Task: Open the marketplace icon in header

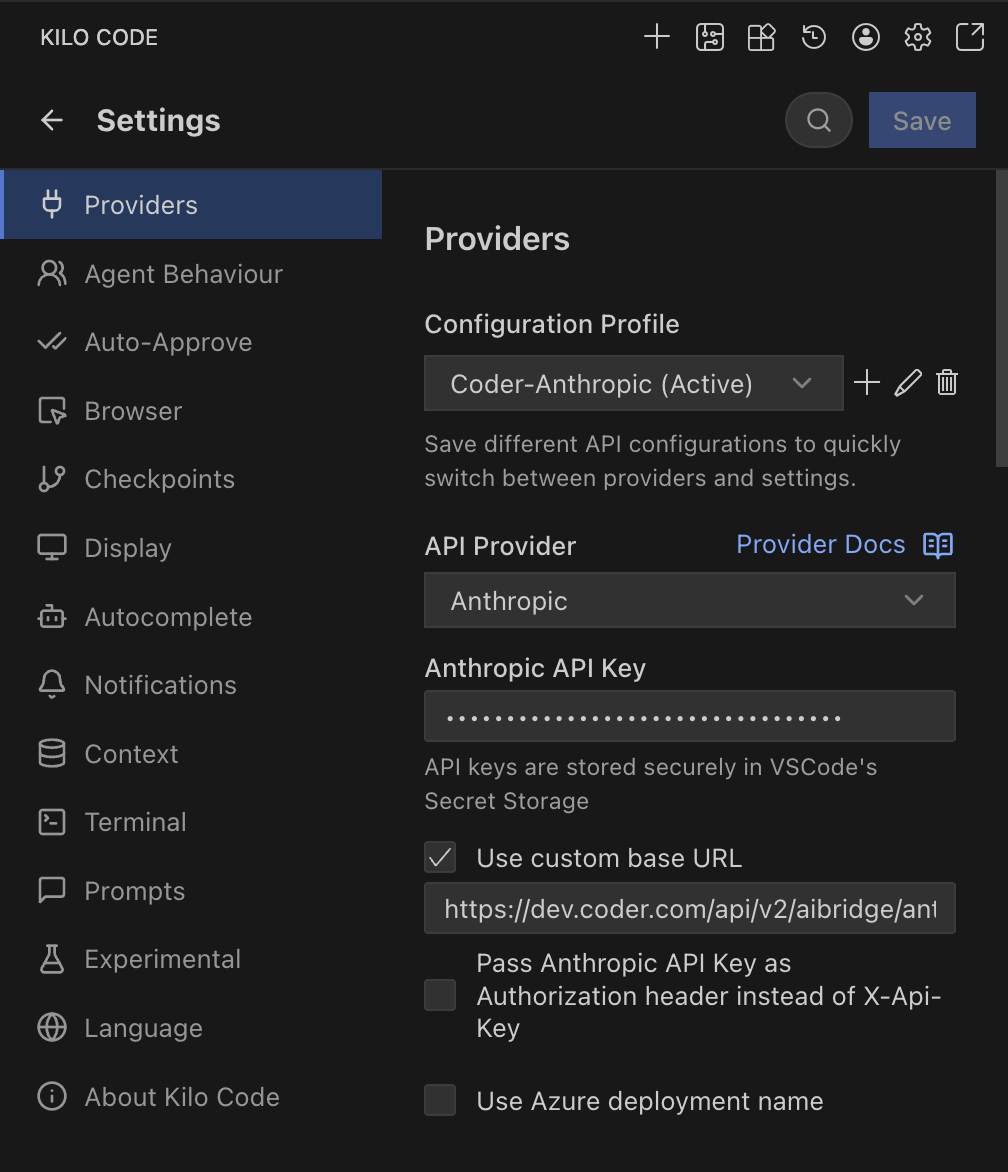Action: pos(761,37)
